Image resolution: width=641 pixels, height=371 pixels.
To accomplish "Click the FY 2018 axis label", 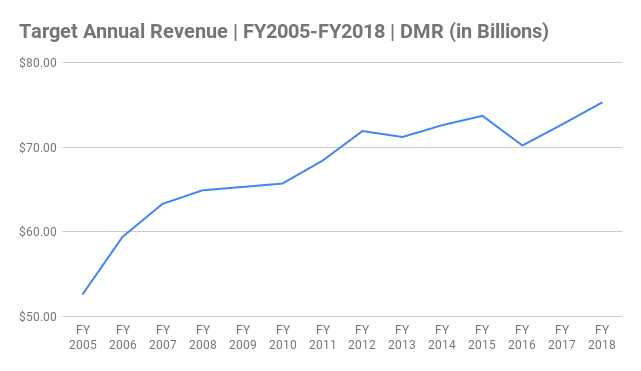I will tap(602, 337).
